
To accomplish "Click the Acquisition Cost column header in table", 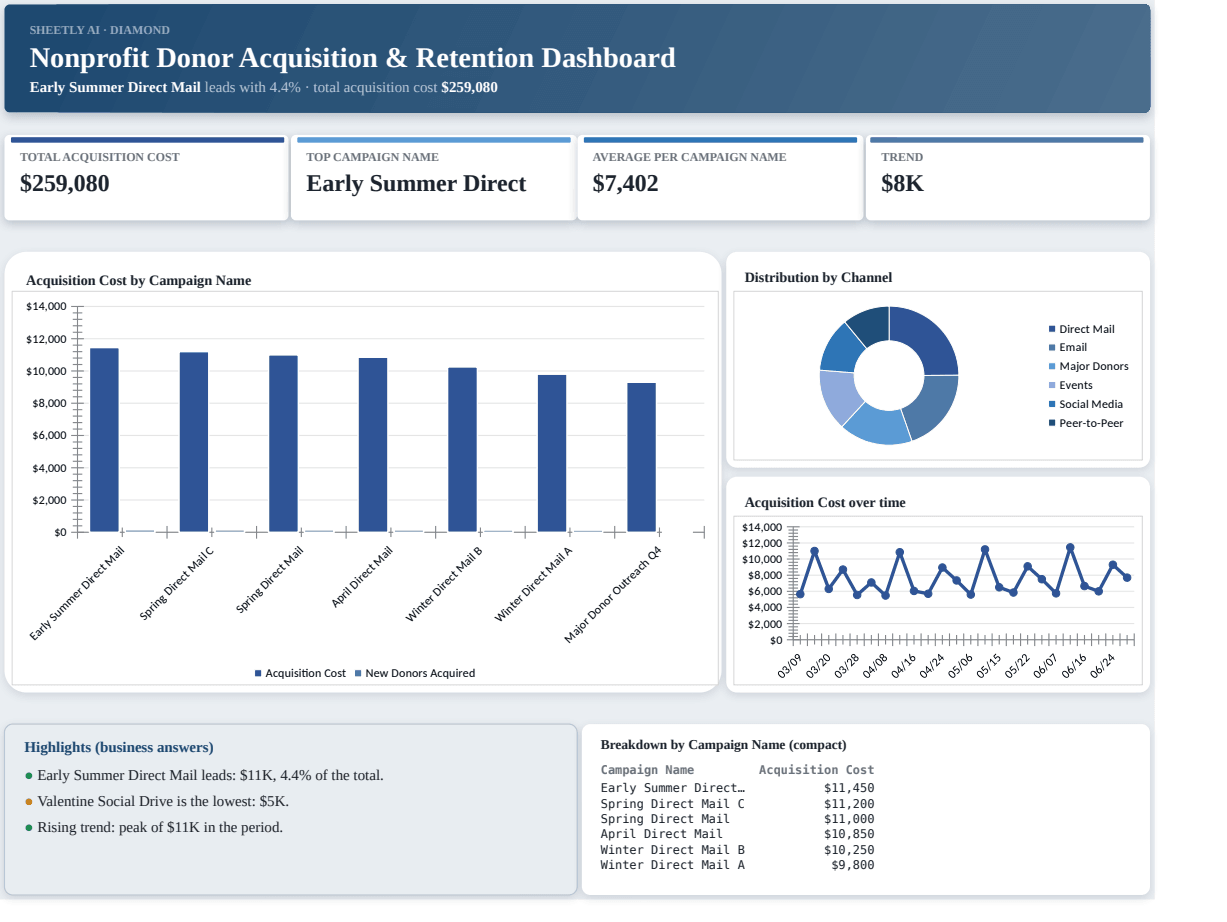I will click(816, 770).
